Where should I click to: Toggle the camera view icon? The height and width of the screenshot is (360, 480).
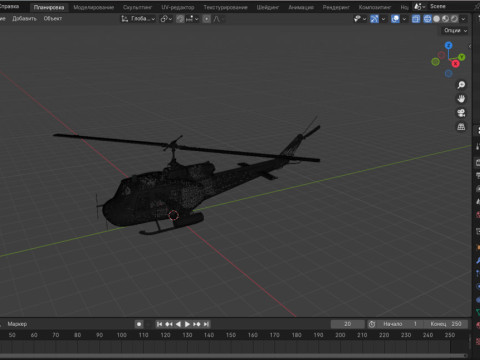tap(461, 113)
